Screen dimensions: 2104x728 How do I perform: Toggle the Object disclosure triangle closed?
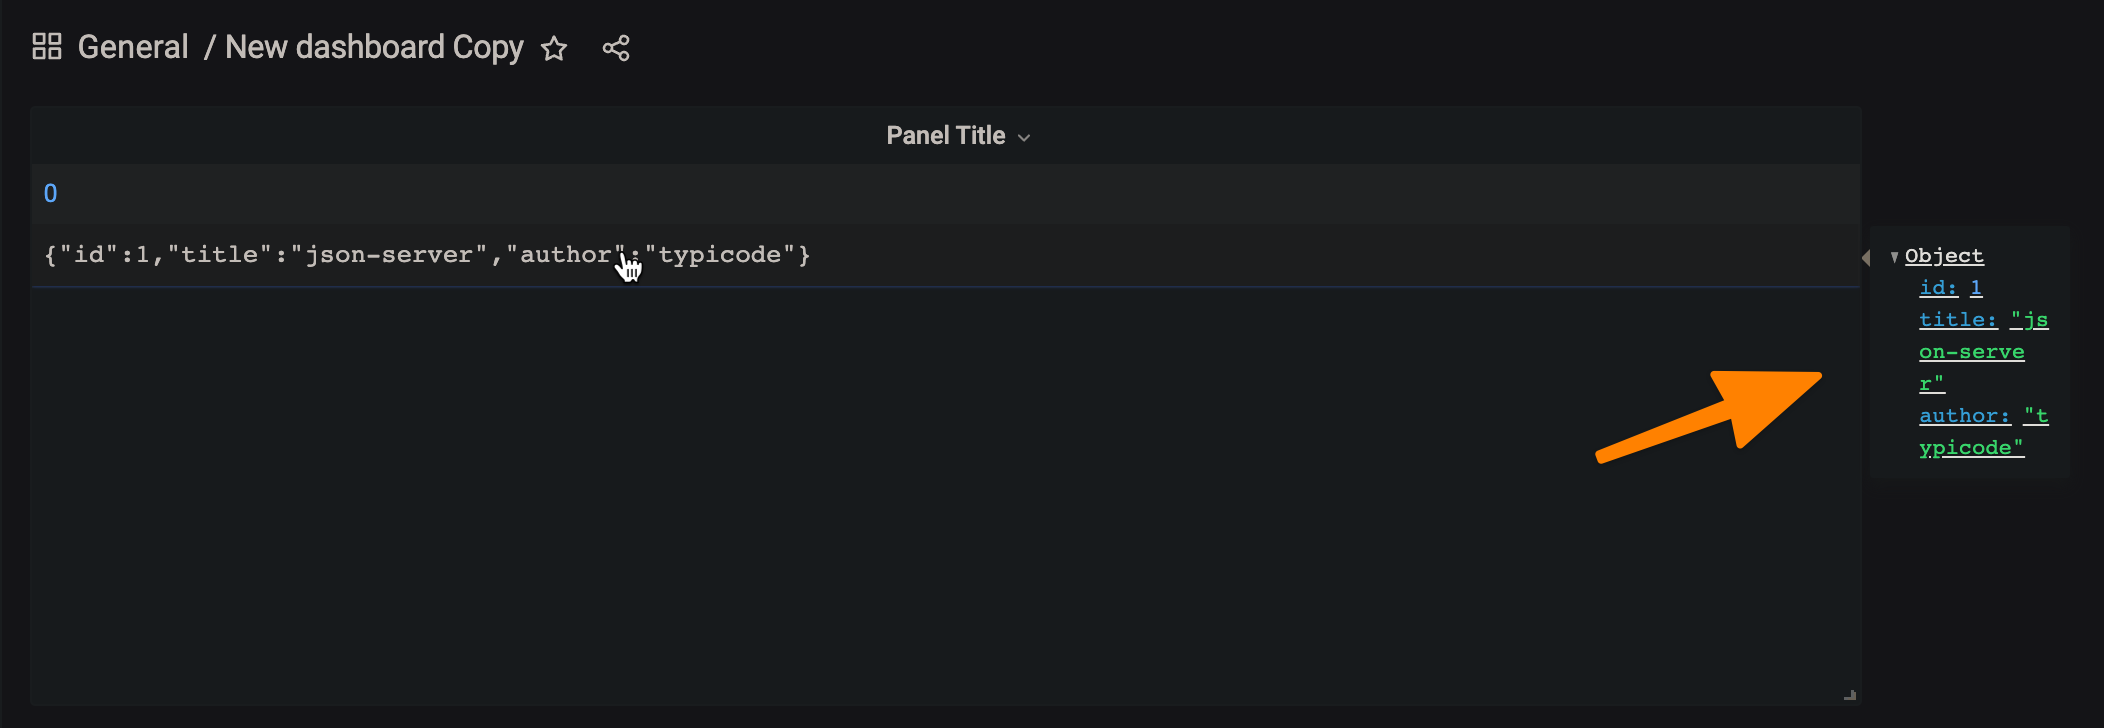point(1895,256)
